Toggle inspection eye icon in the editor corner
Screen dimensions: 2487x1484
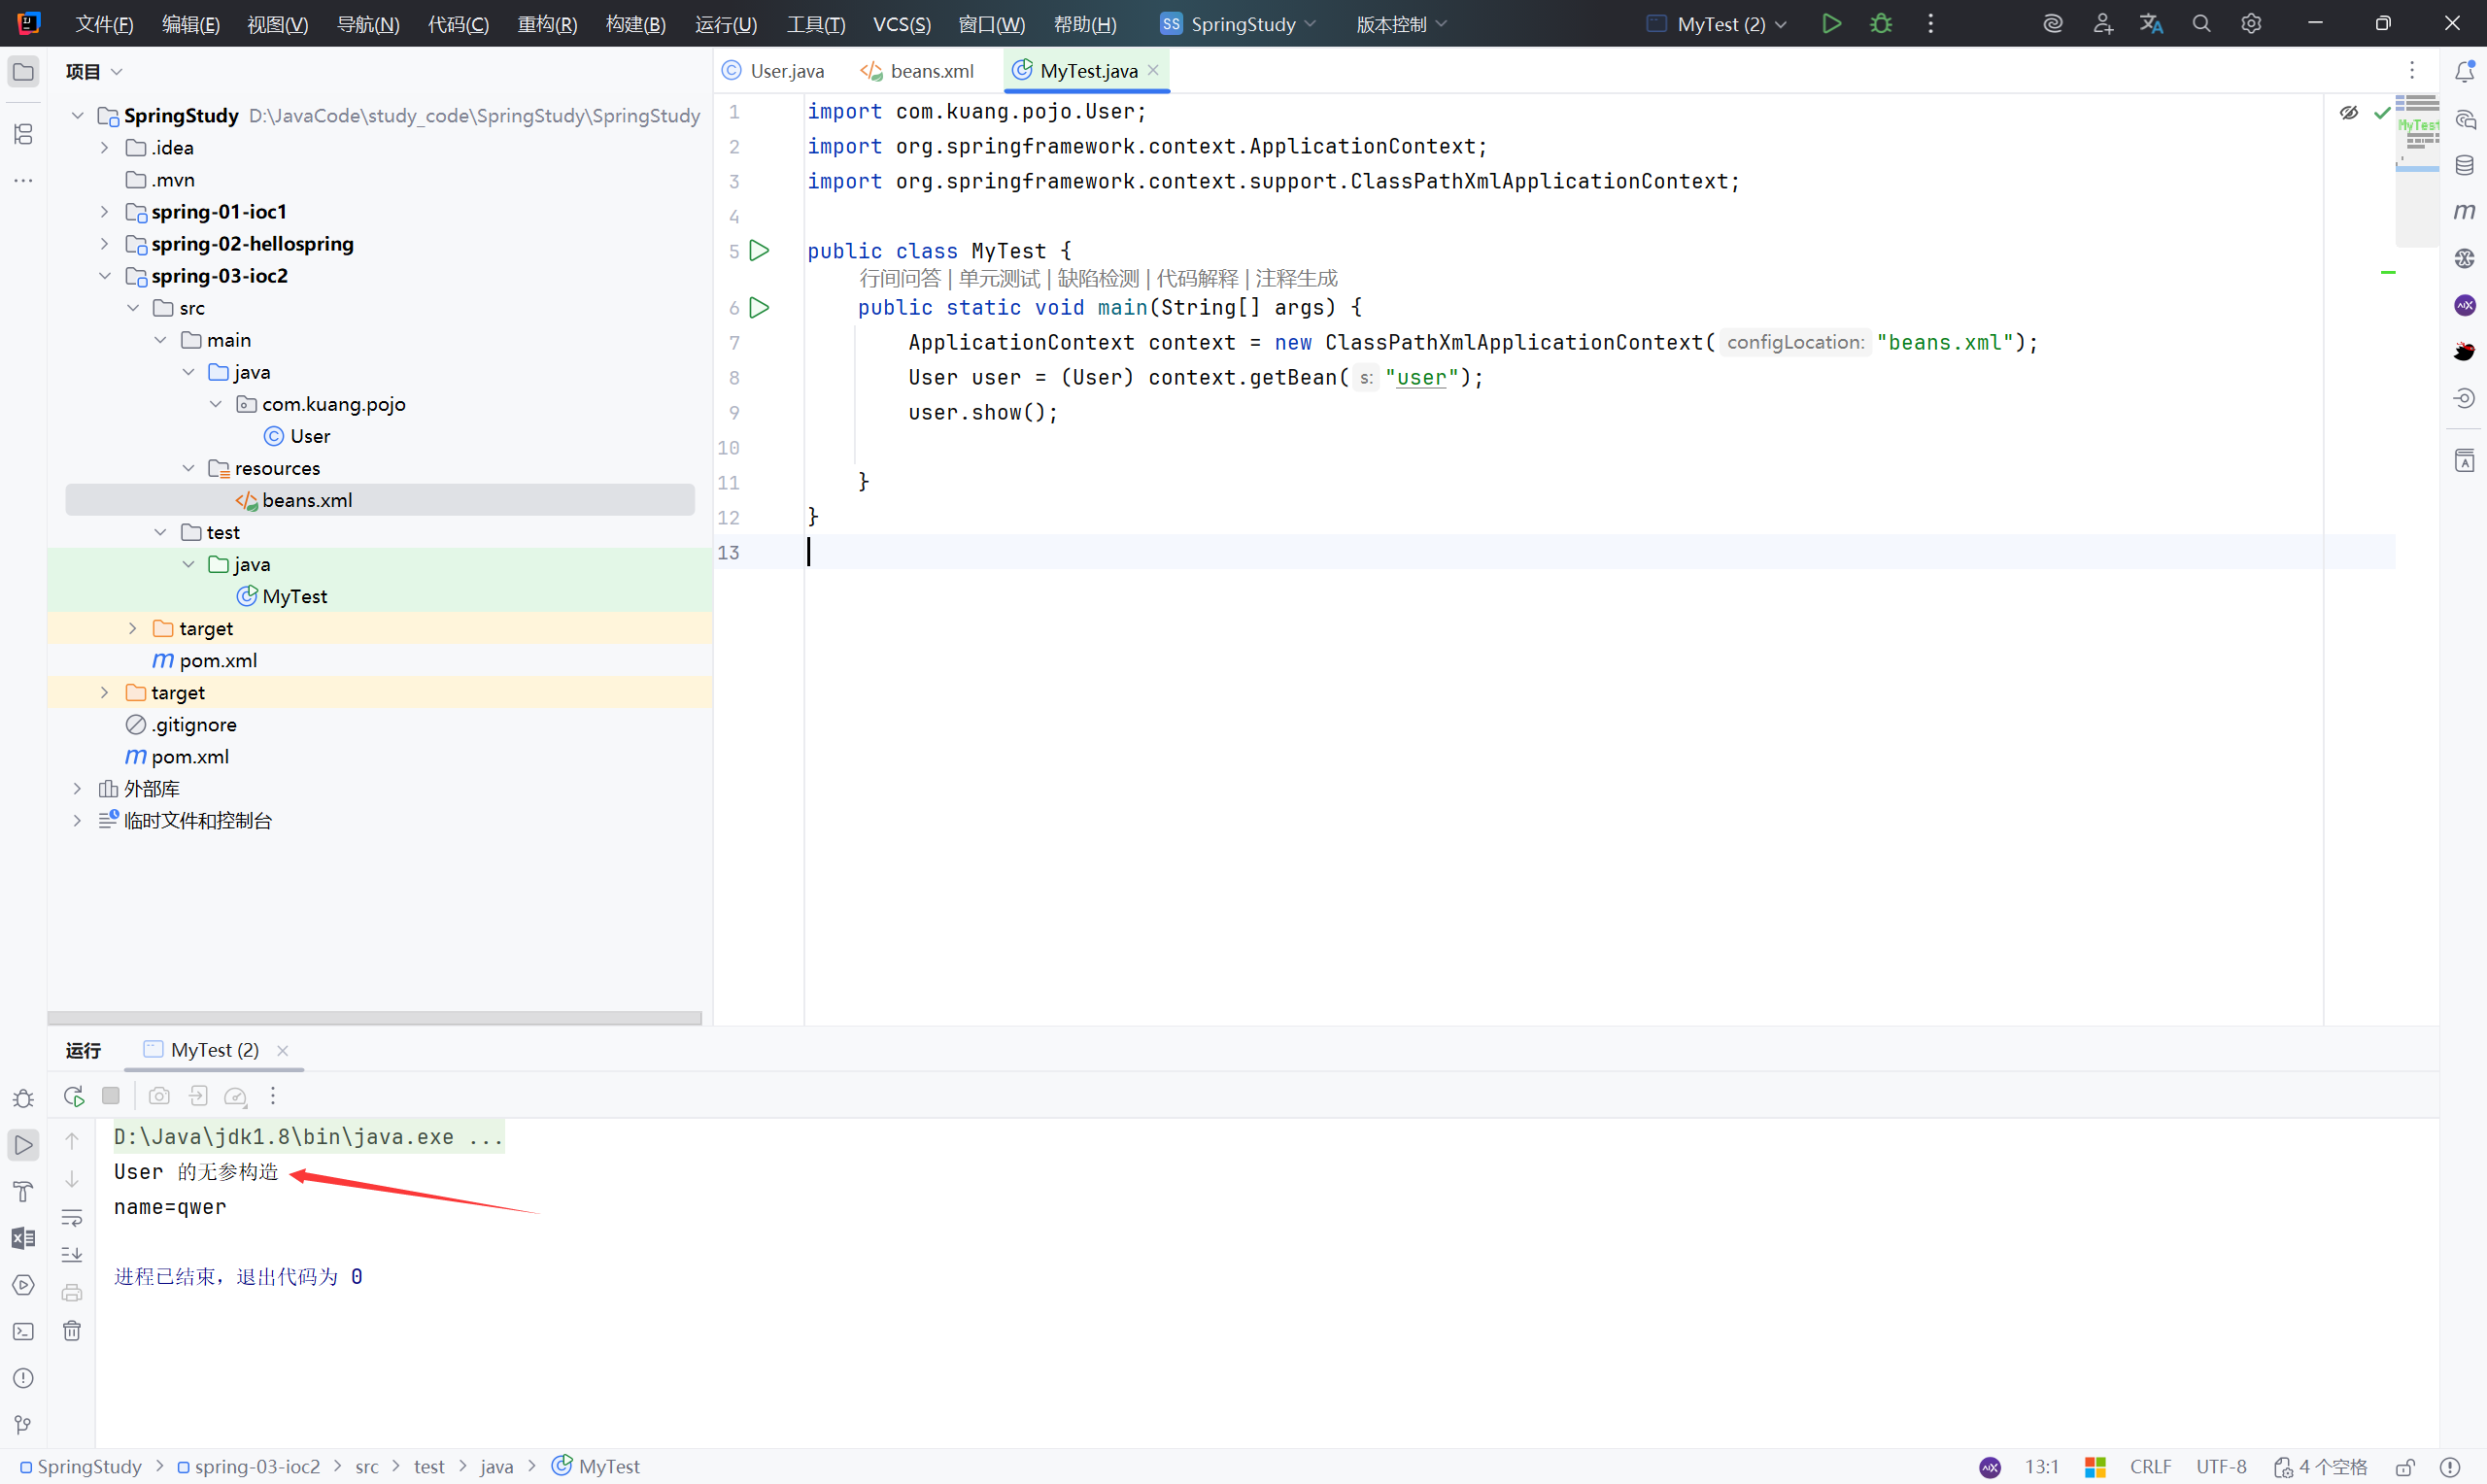coord(2349,112)
